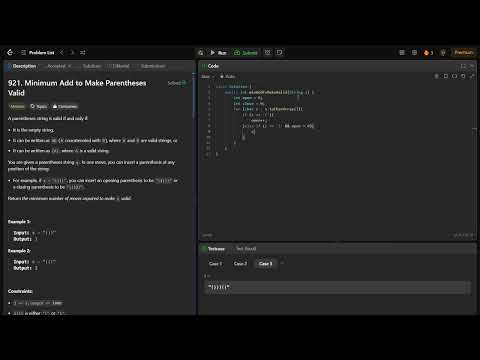Click the reset-code icon in editor toolbar
The width and height of the screenshot is (480, 360).
(463, 76)
